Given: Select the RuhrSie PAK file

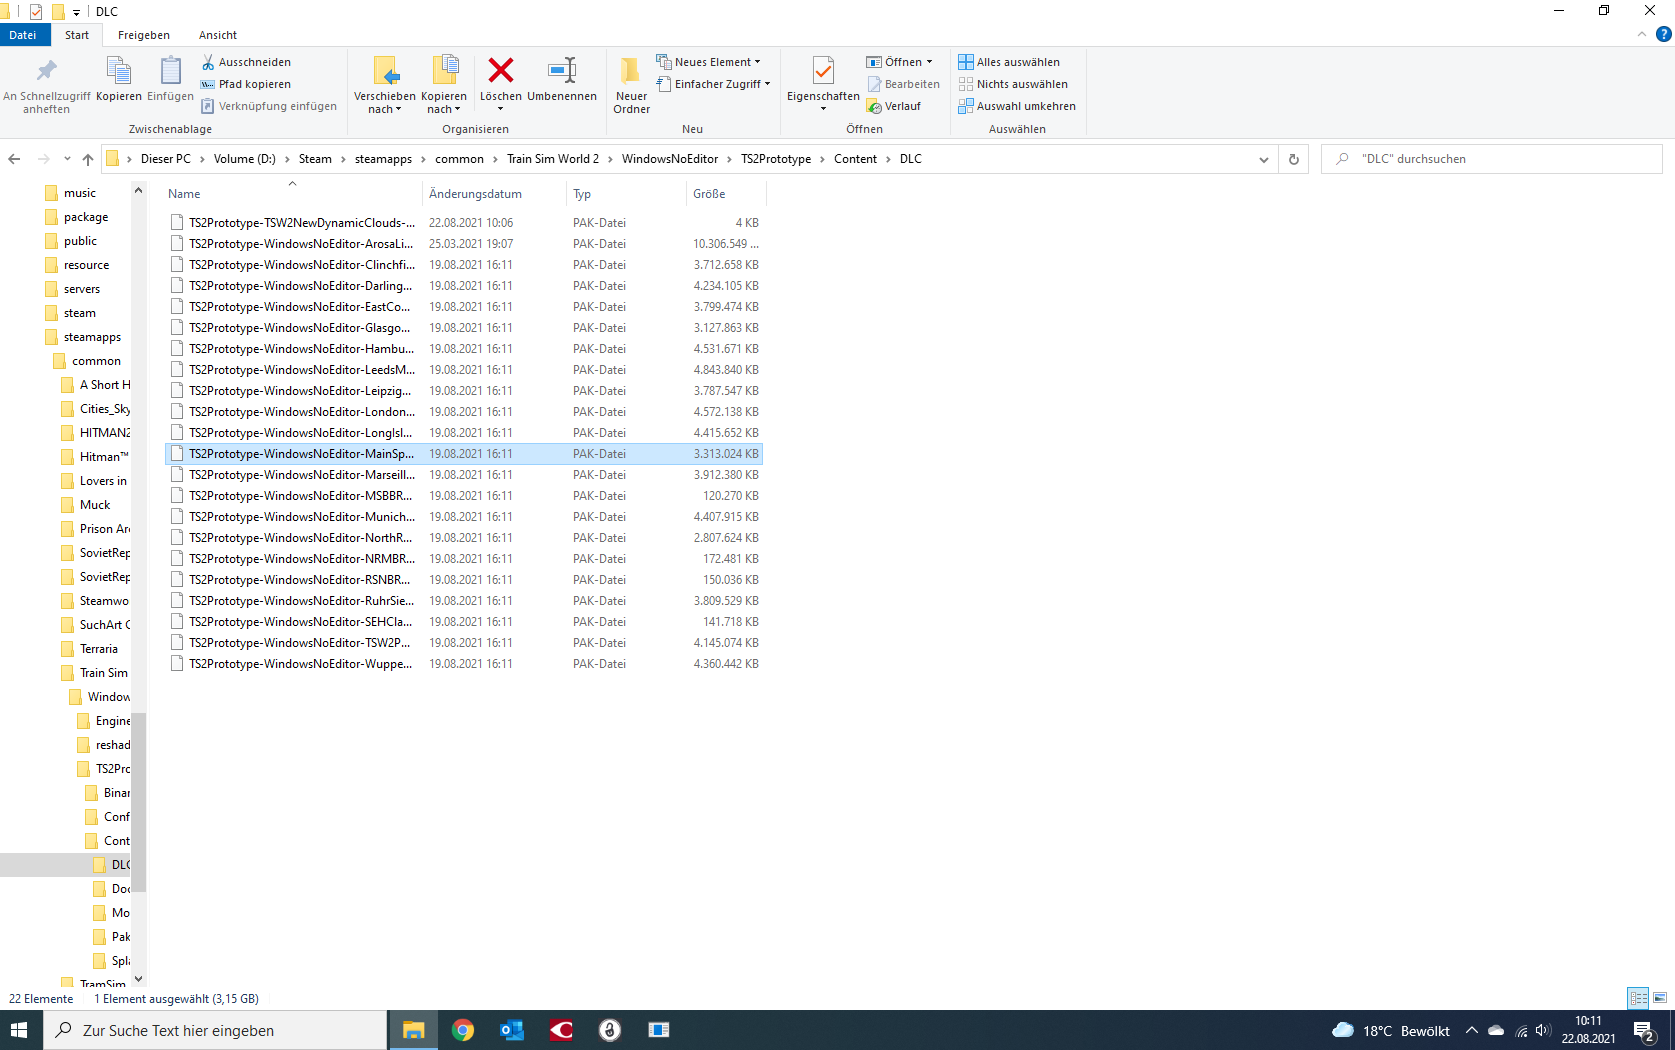Looking at the screenshot, I should click(464, 601).
